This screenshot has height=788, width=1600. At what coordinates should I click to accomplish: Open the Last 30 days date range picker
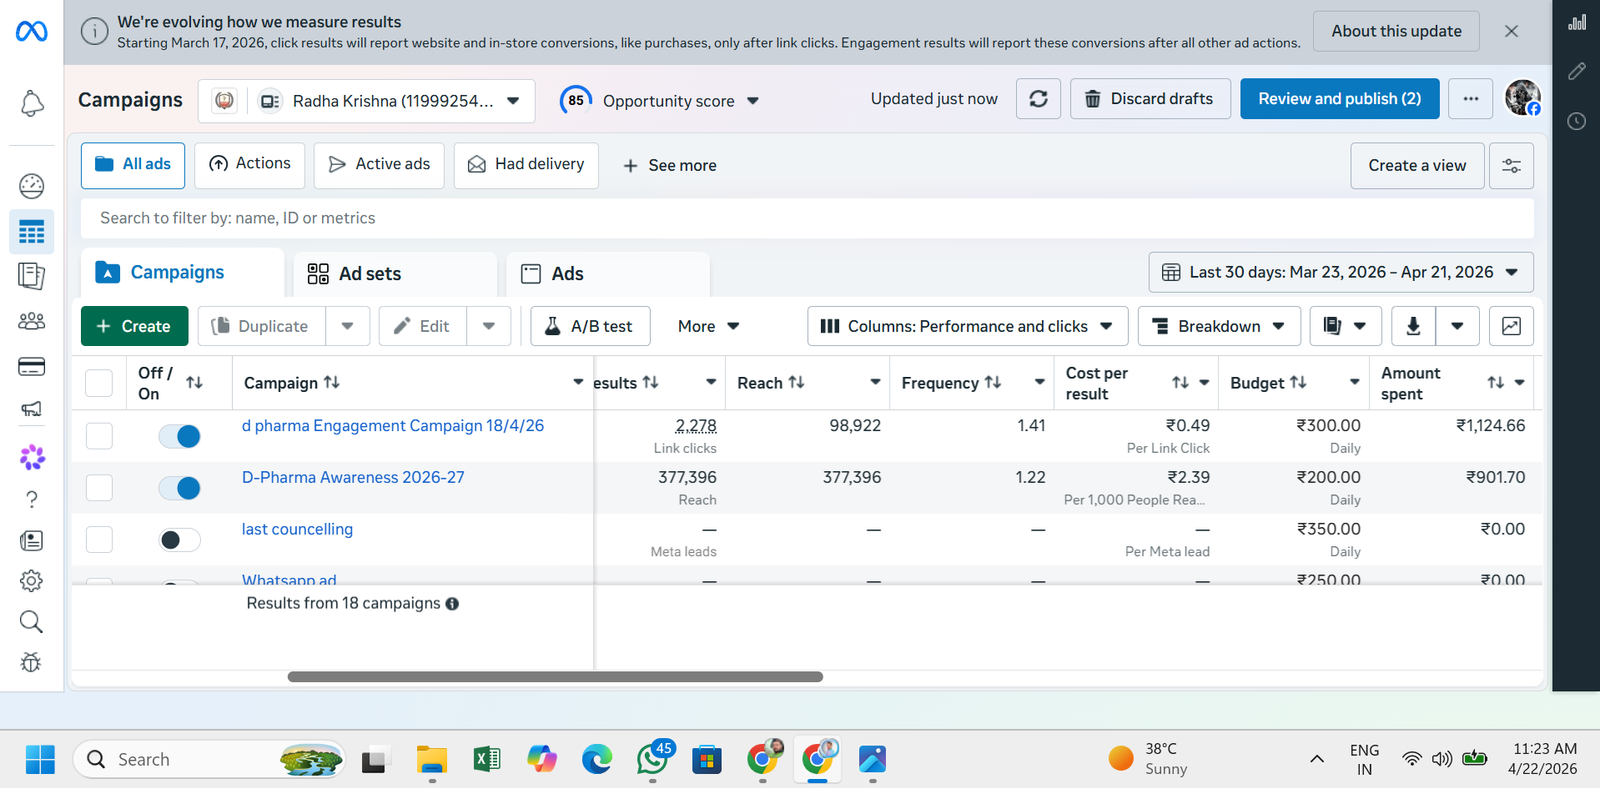point(1341,272)
